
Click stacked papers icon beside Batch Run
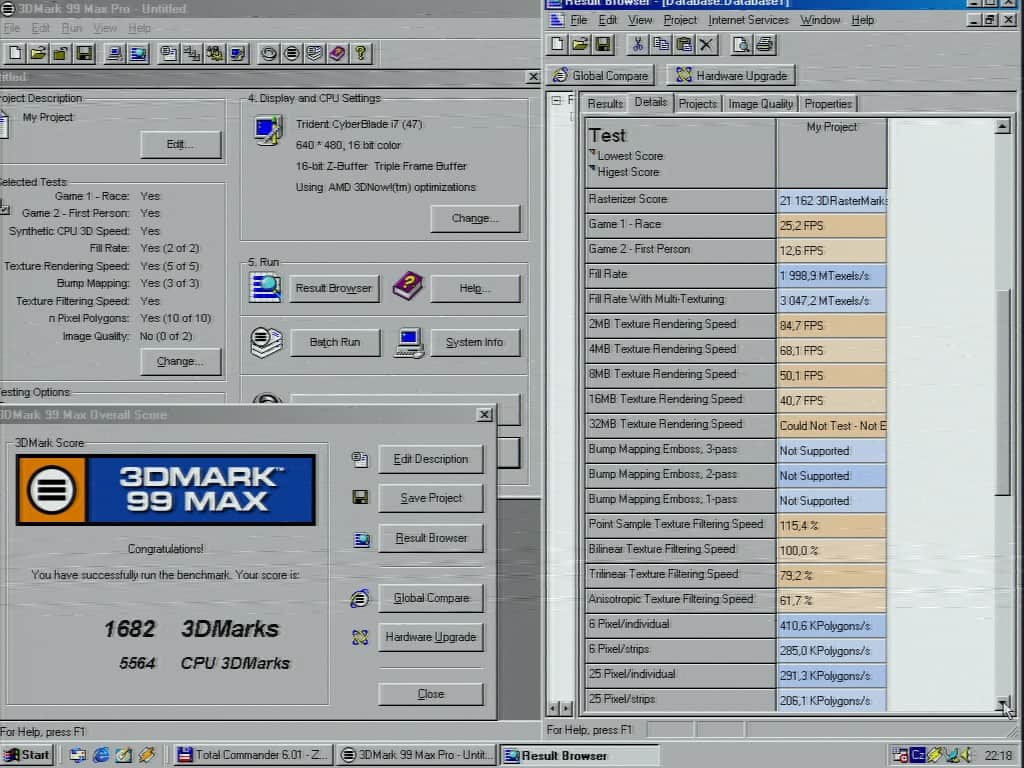coord(266,342)
